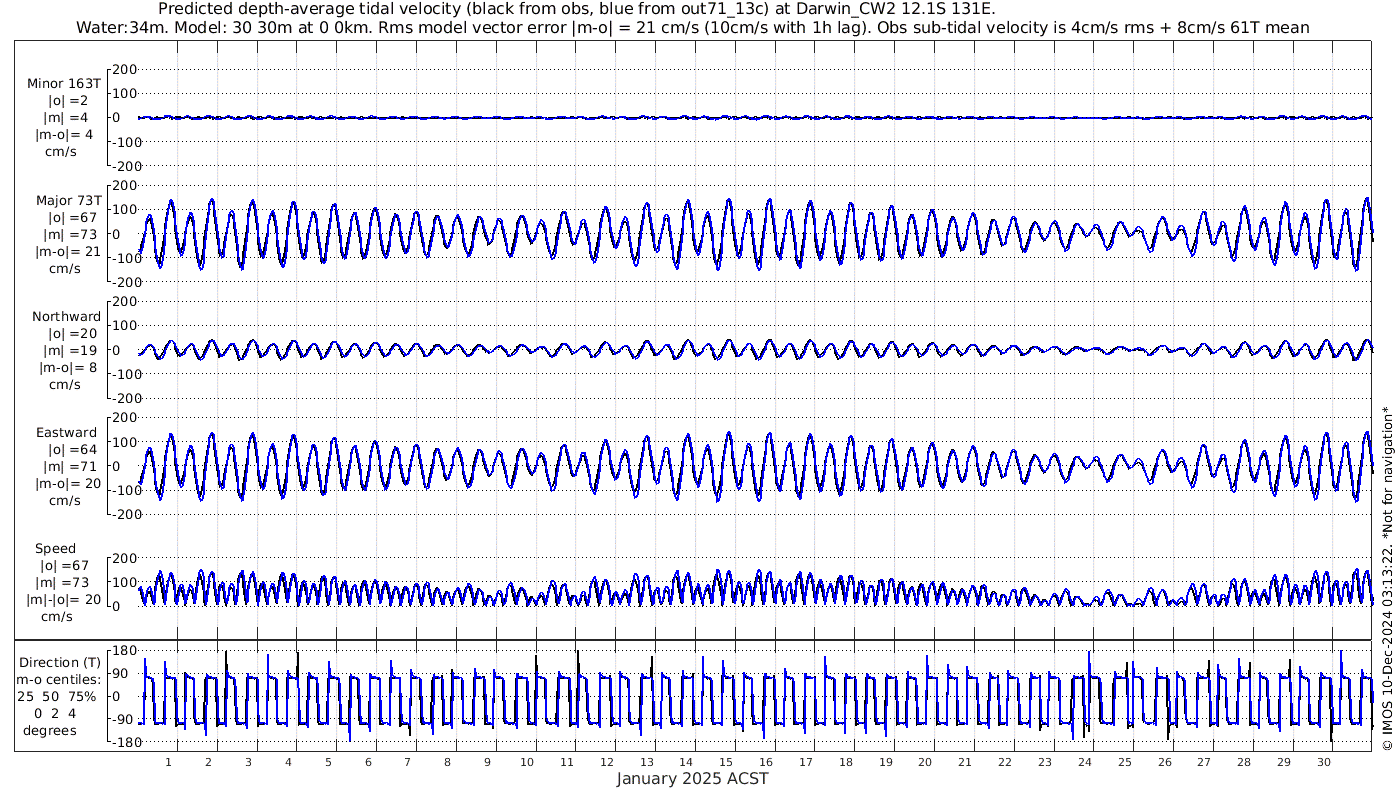Click day 22 on the date axis
This screenshot has width=1400, height=800.
click(1005, 763)
